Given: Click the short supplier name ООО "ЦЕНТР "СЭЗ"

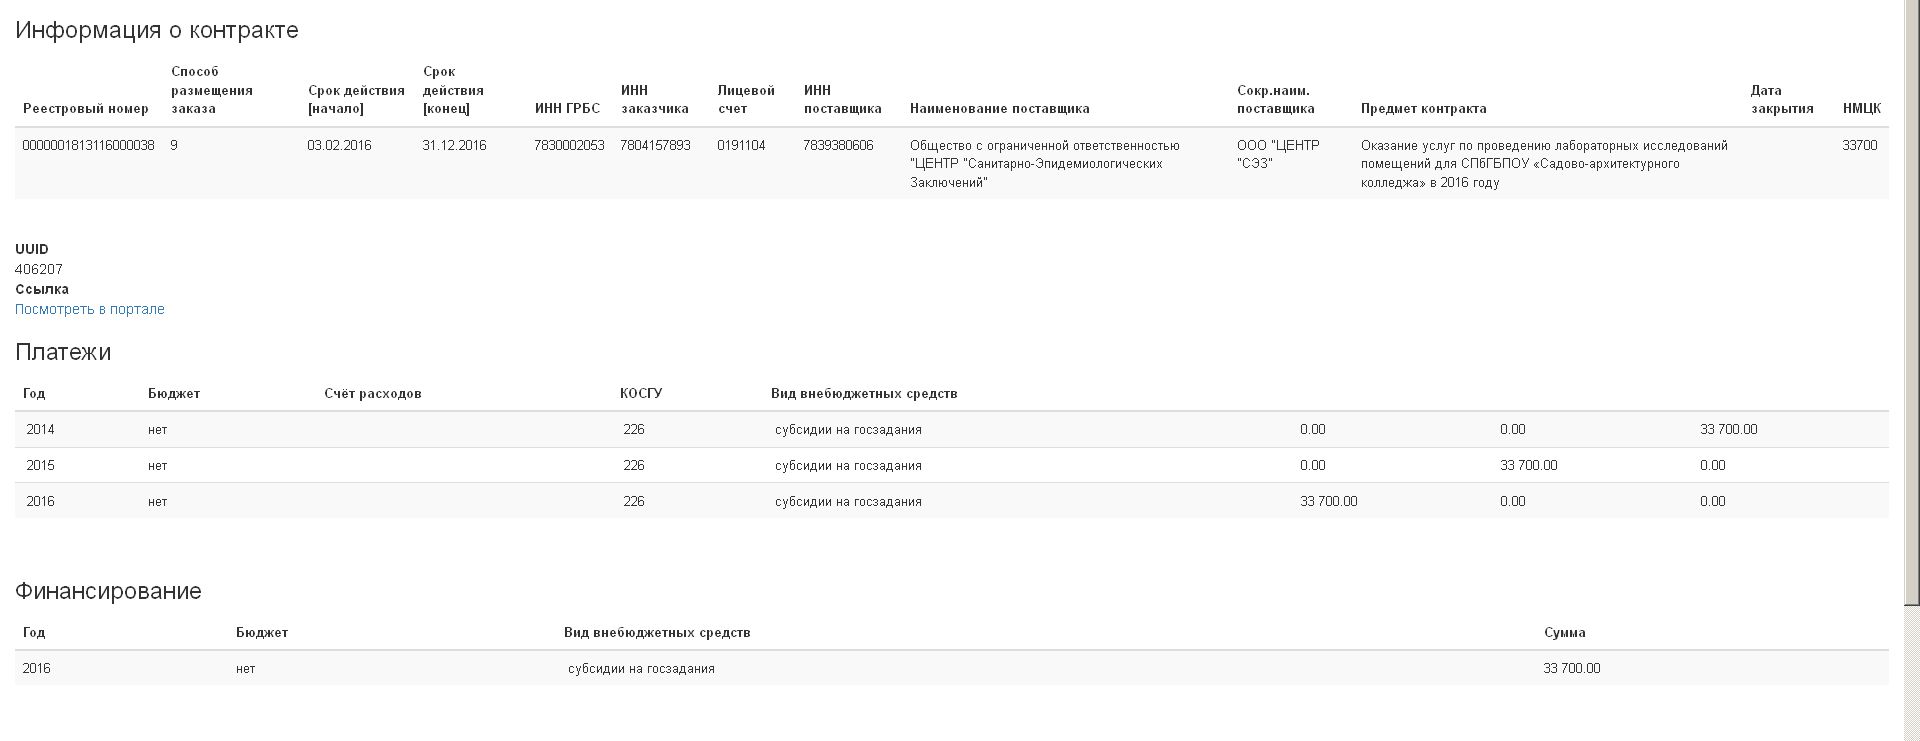Looking at the screenshot, I should 1278,154.
